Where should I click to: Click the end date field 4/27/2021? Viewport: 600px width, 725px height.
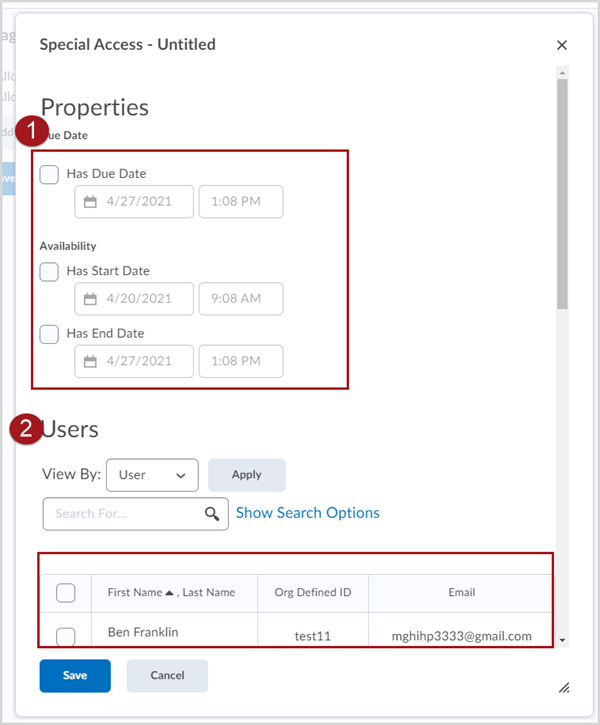(134, 361)
